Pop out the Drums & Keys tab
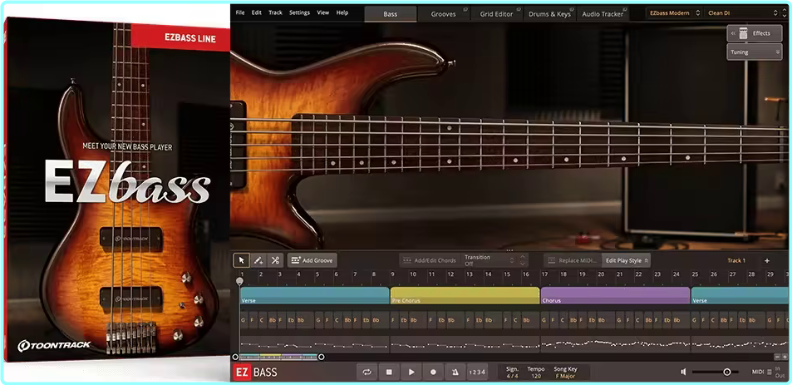The width and height of the screenshot is (792, 385). click(572, 9)
